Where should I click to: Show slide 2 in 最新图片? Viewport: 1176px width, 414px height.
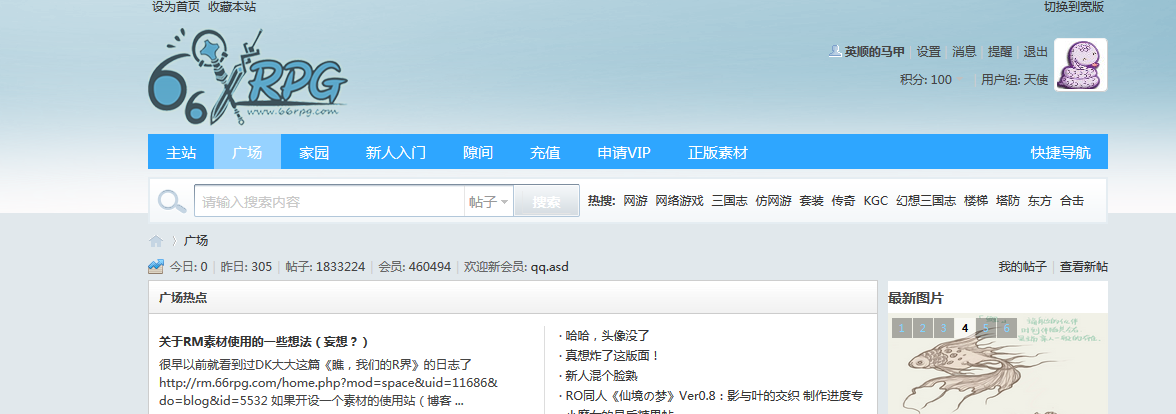(x=922, y=328)
